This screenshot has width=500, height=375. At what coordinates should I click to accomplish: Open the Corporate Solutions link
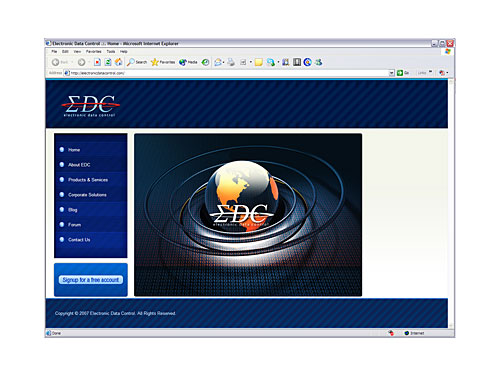[x=87, y=195]
